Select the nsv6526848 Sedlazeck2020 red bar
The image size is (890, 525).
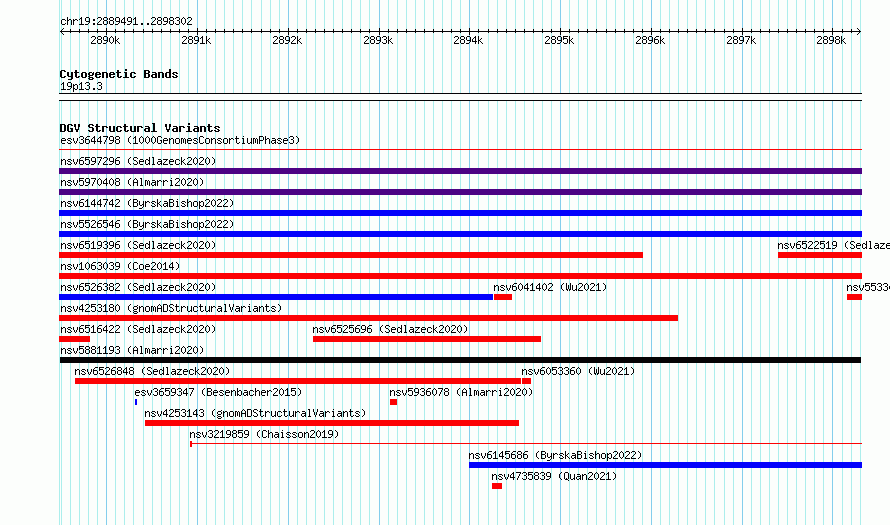298,381
